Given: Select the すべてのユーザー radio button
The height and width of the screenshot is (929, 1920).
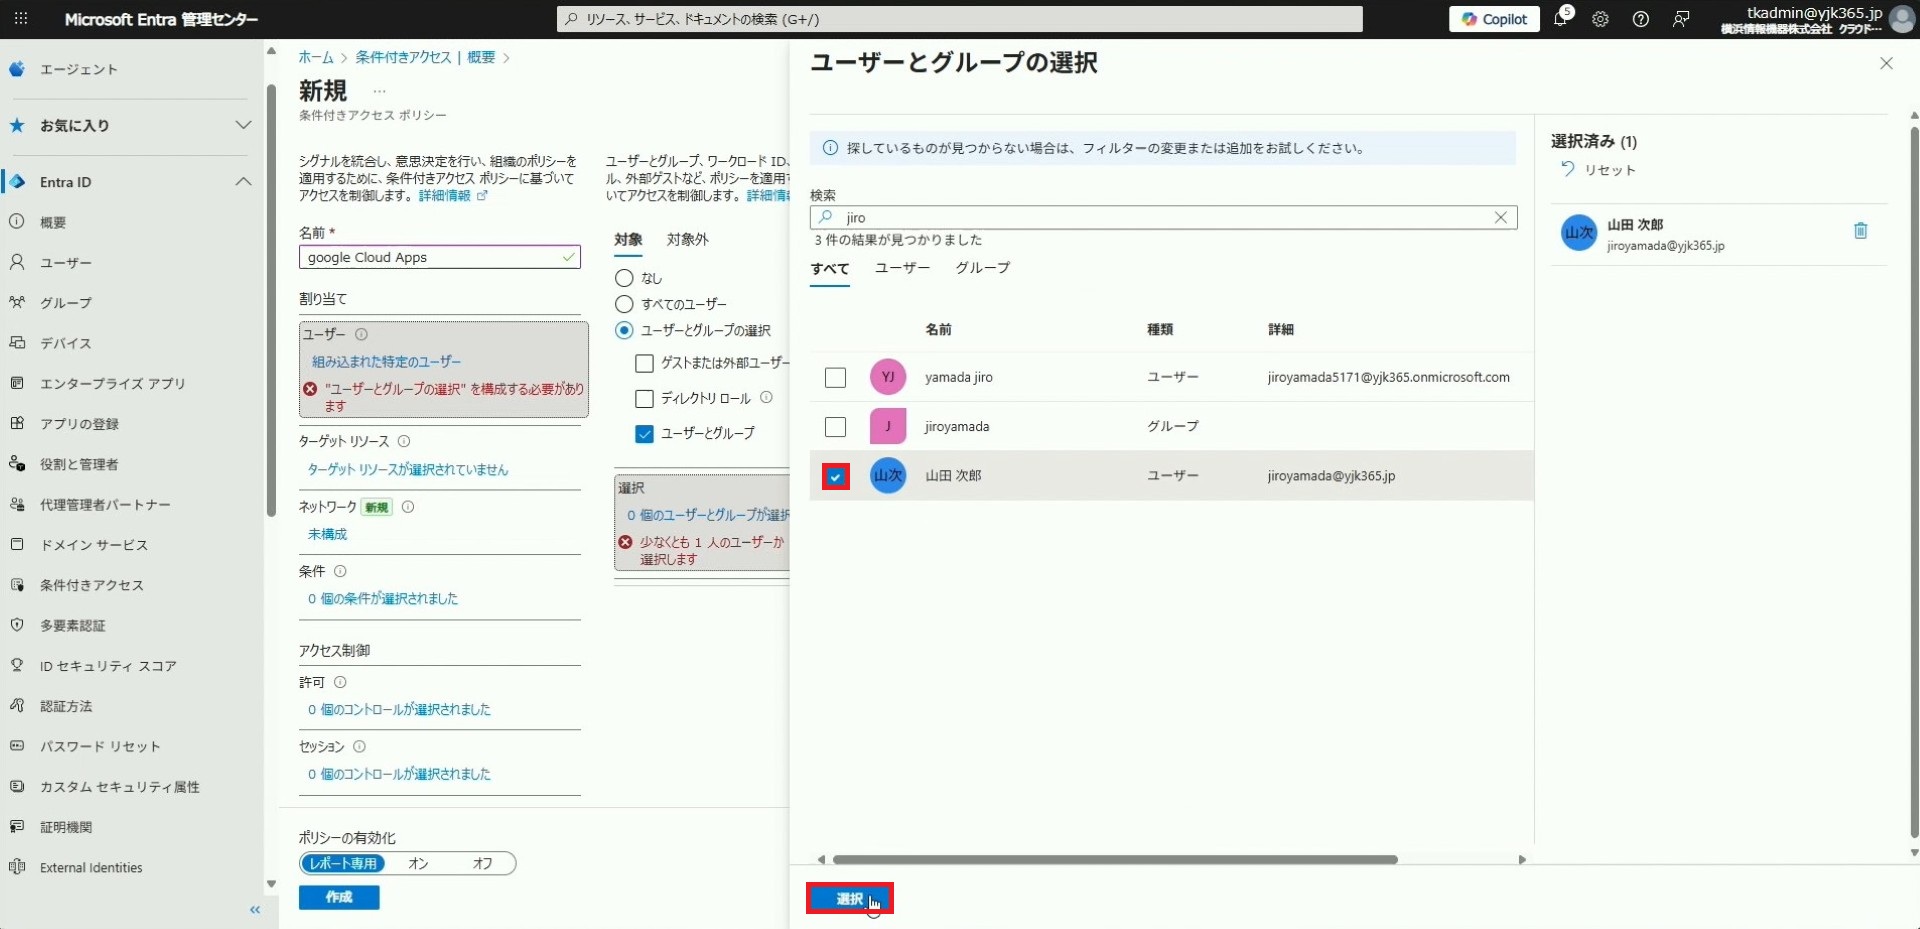Looking at the screenshot, I should pos(624,304).
